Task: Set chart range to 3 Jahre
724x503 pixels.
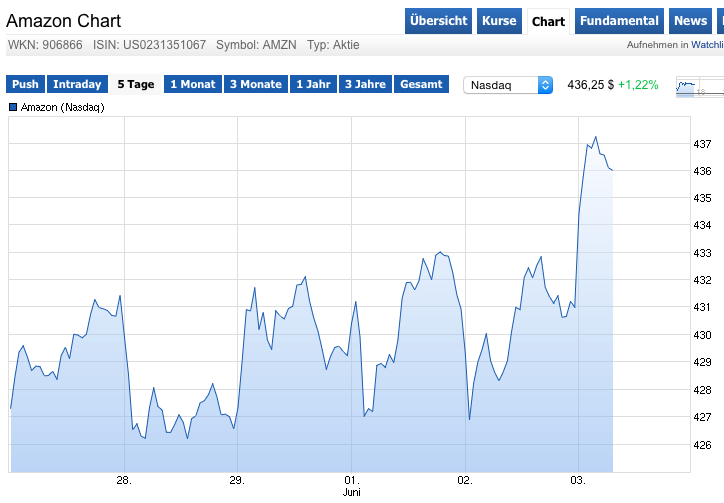Action: coord(365,85)
